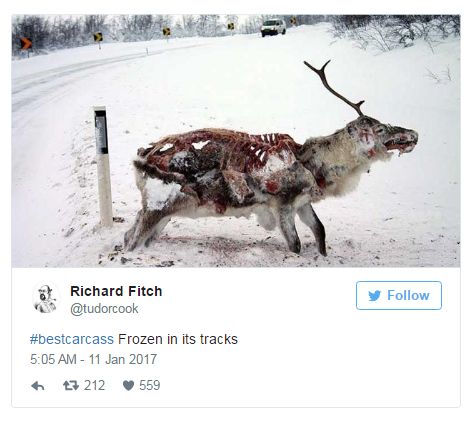Open the frozen reindeer photo
Viewport: 475px width, 422px height.
click(x=236, y=141)
